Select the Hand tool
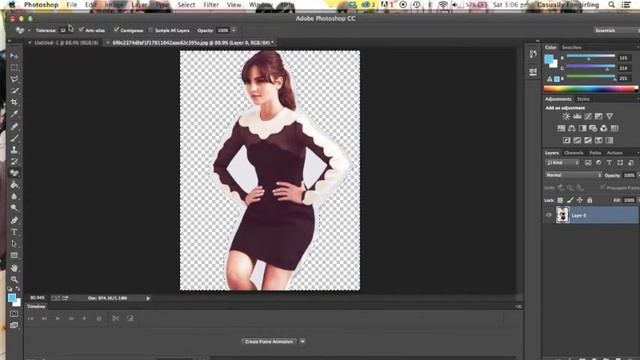Viewport: 640px width, 360px height. coord(14,268)
